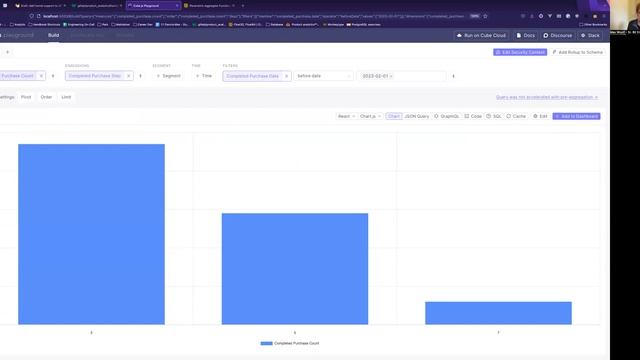
Task: Open Other Bookmarks folder
Action: tap(593, 24)
